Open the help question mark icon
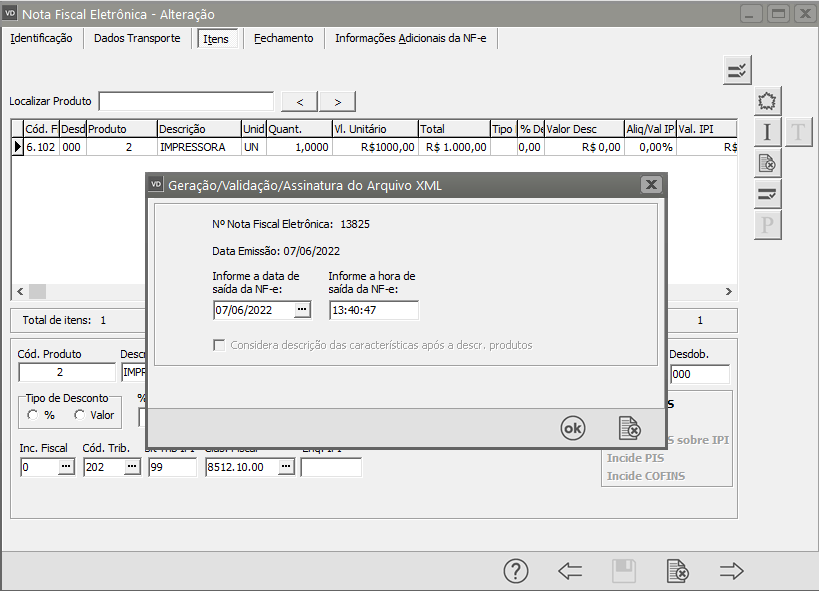819x591 pixels. pos(515,571)
